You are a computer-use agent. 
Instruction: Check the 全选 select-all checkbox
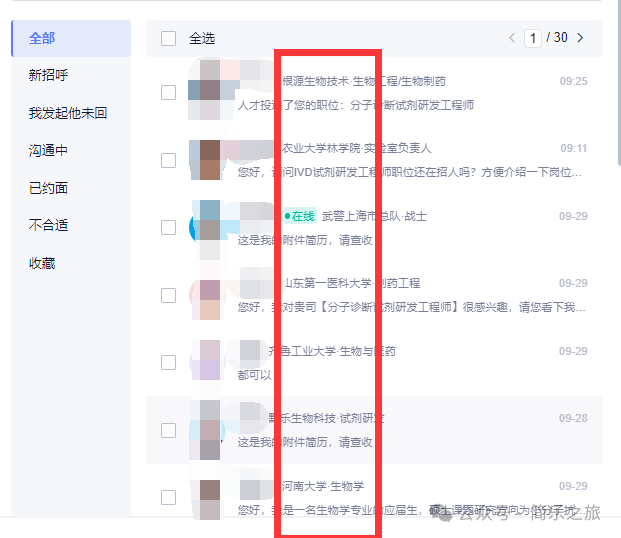[x=168, y=38]
